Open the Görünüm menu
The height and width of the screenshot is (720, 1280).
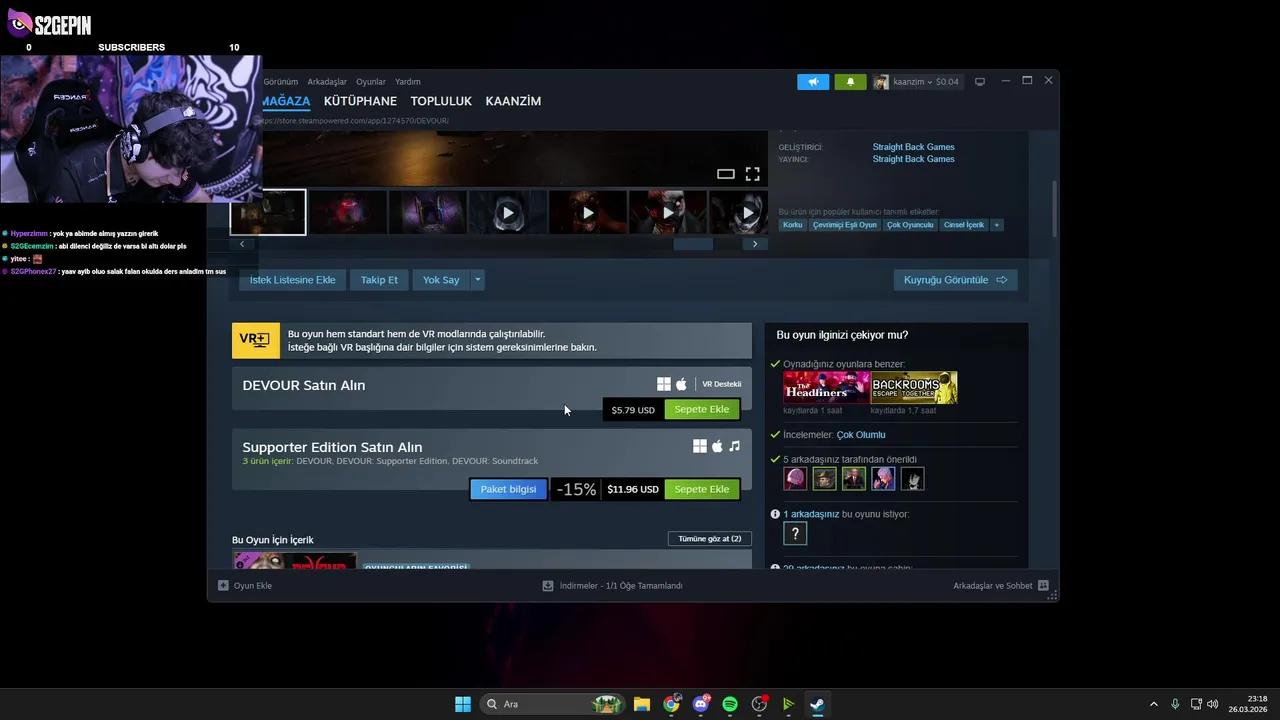click(281, 82)
